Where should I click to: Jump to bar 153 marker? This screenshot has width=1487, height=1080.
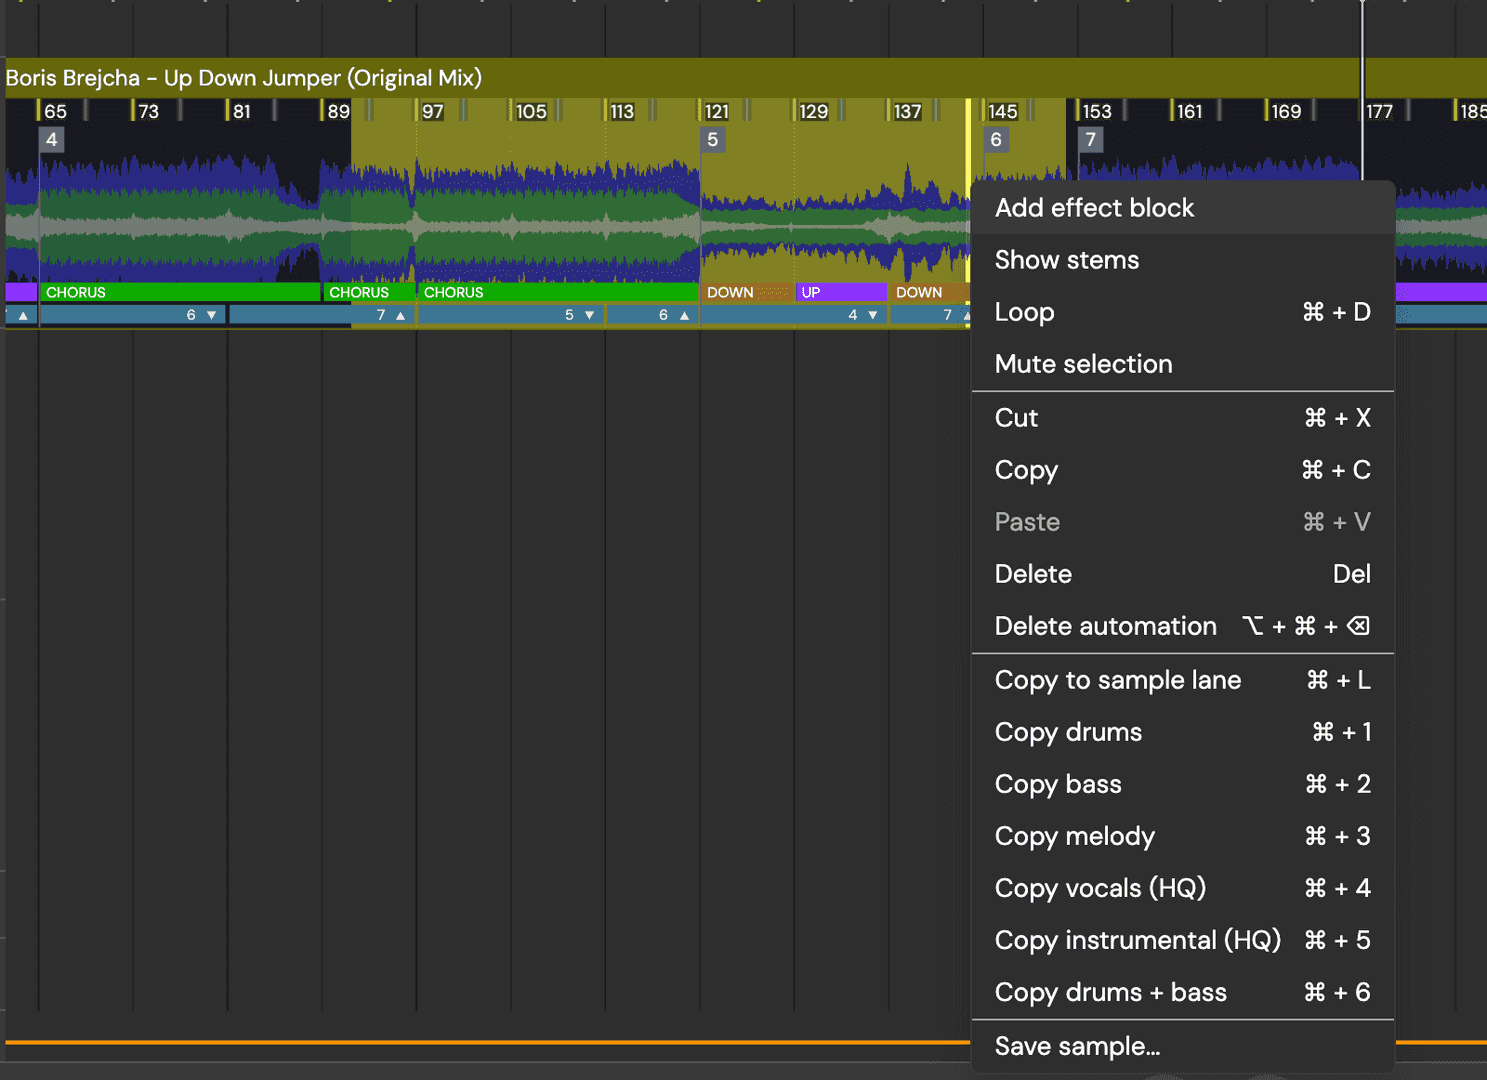tap(1096, 111)
